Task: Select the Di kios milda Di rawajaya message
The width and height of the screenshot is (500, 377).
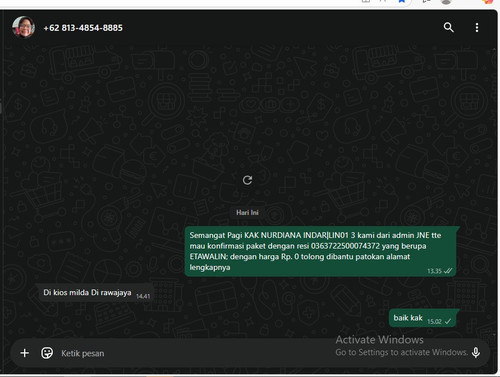Action: [94, 293]
